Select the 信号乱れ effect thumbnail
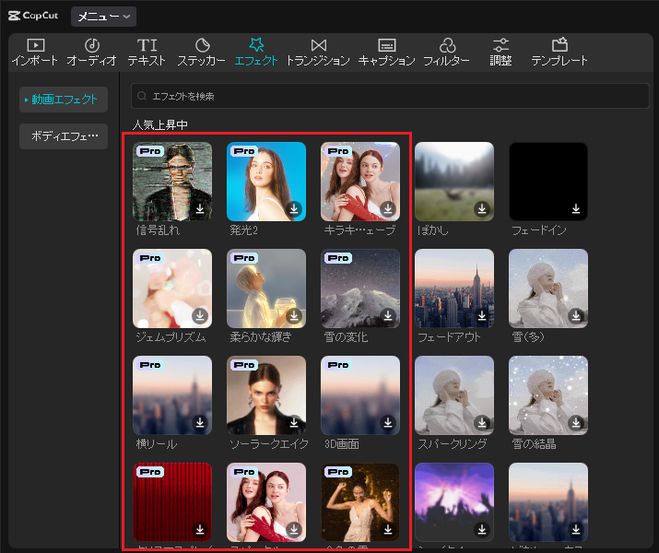Viewport: 659px width, 553px height. point(172,181)
